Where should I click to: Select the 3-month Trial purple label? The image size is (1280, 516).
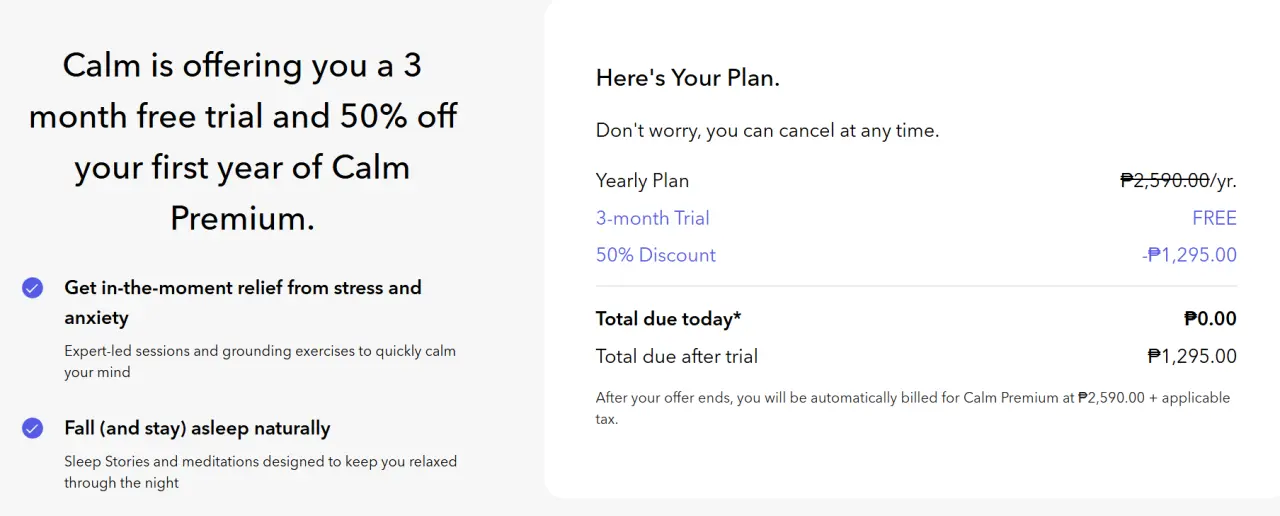point(652,218)
